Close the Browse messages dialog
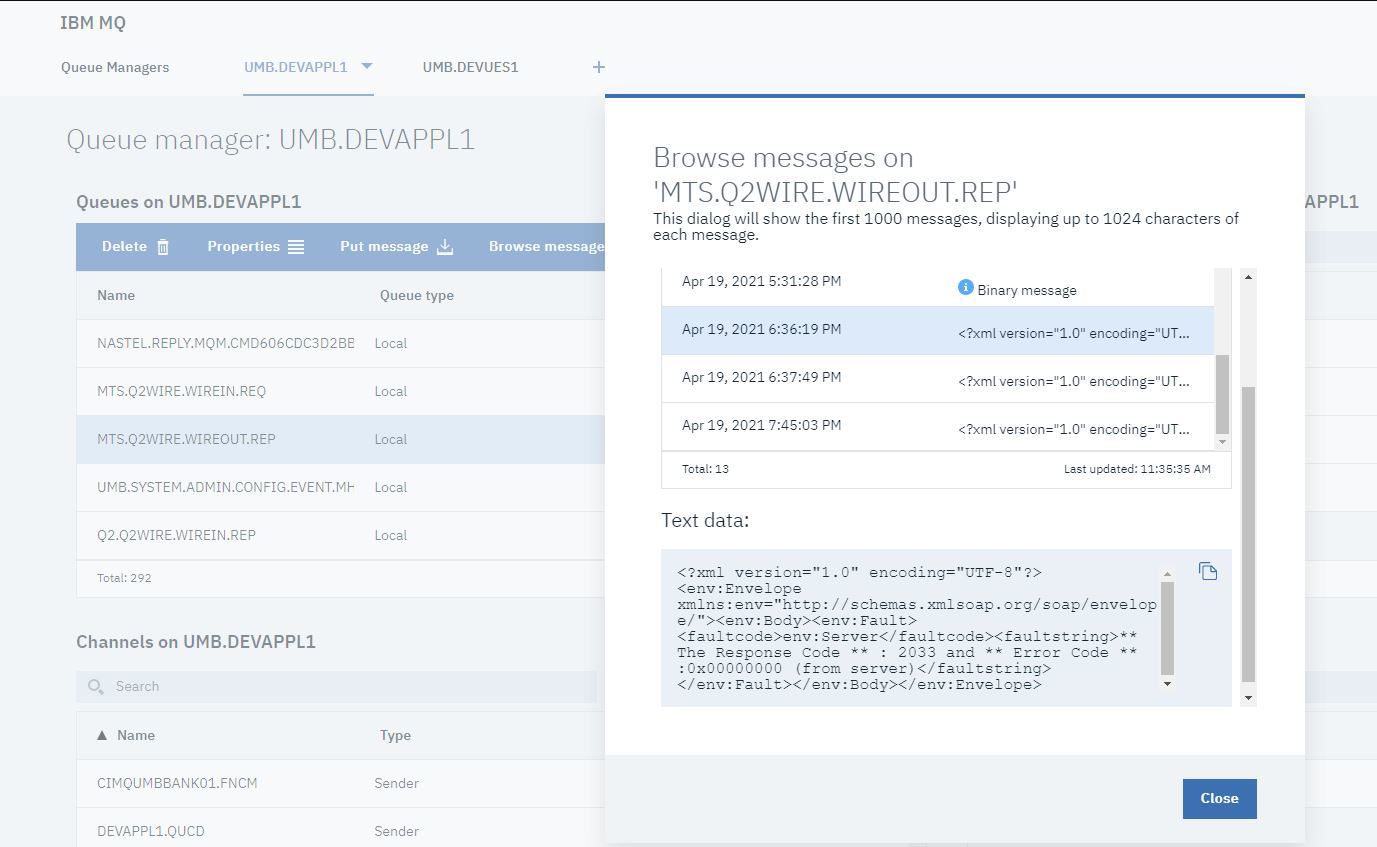The width and height of the screenshot is (1377, 847). click(x=1219, y=798)
